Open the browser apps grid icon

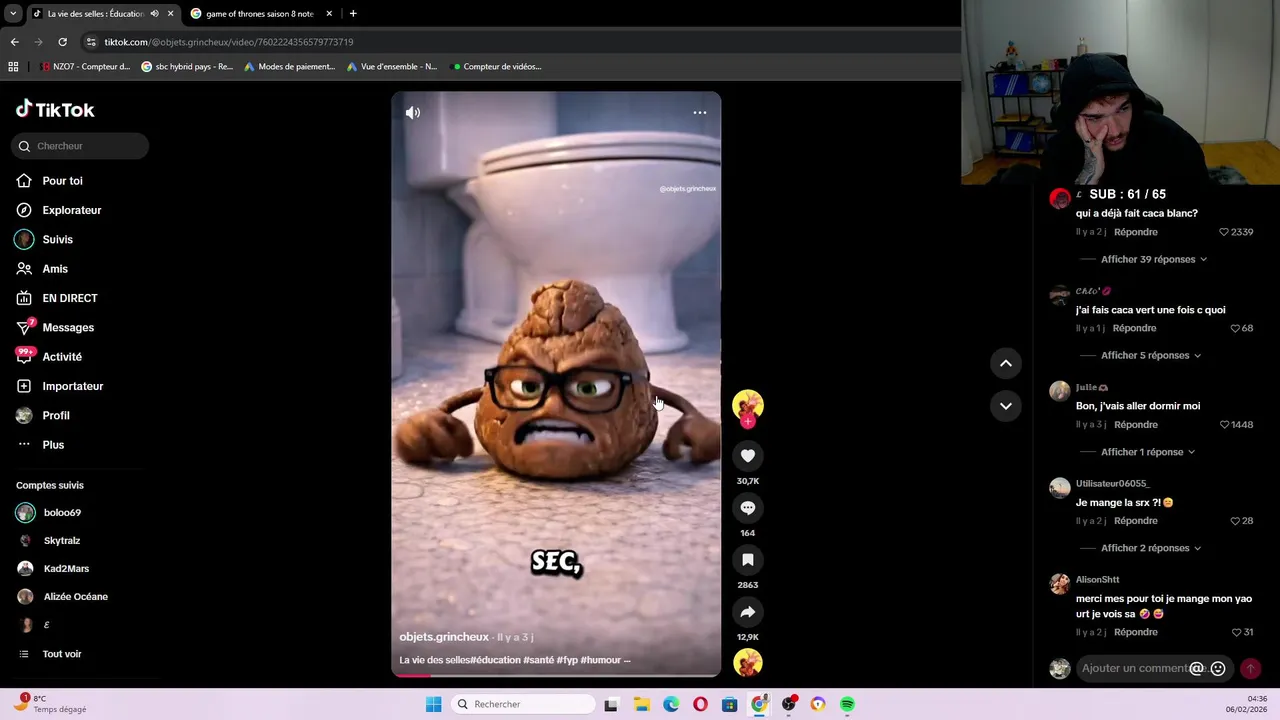point(13,67)
